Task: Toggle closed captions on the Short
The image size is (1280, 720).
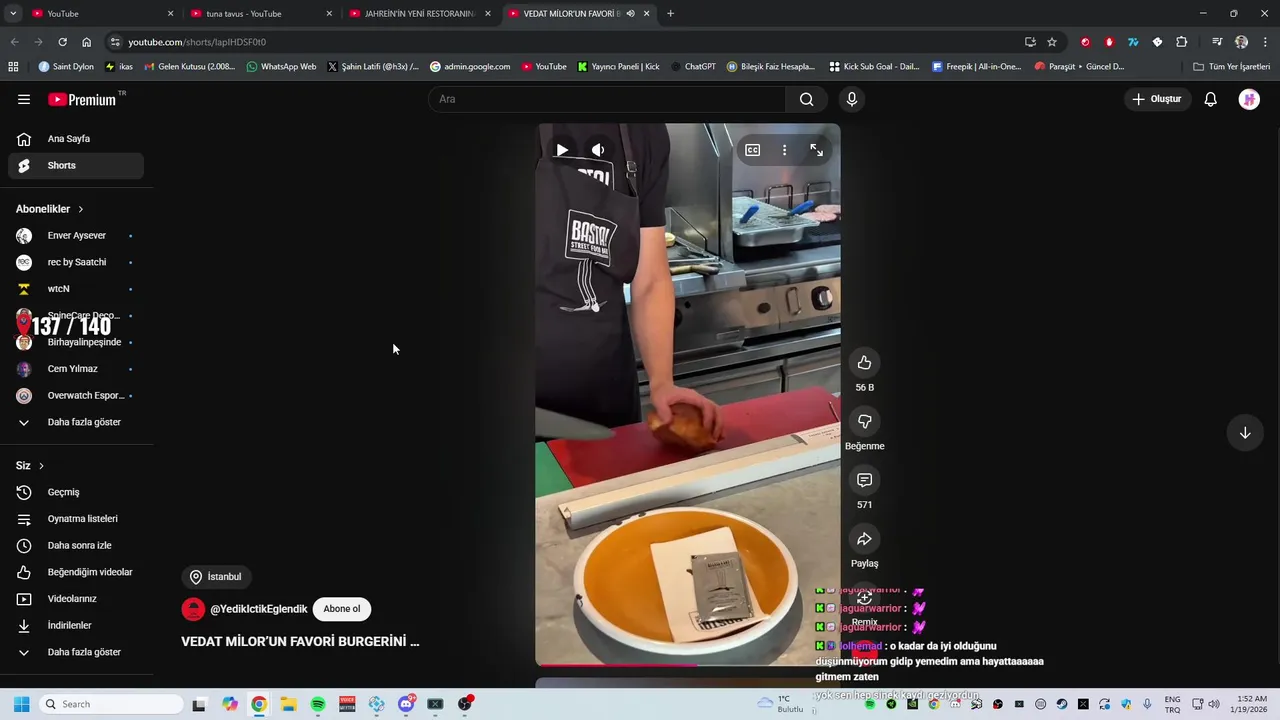Action: [x=752, y=150]
